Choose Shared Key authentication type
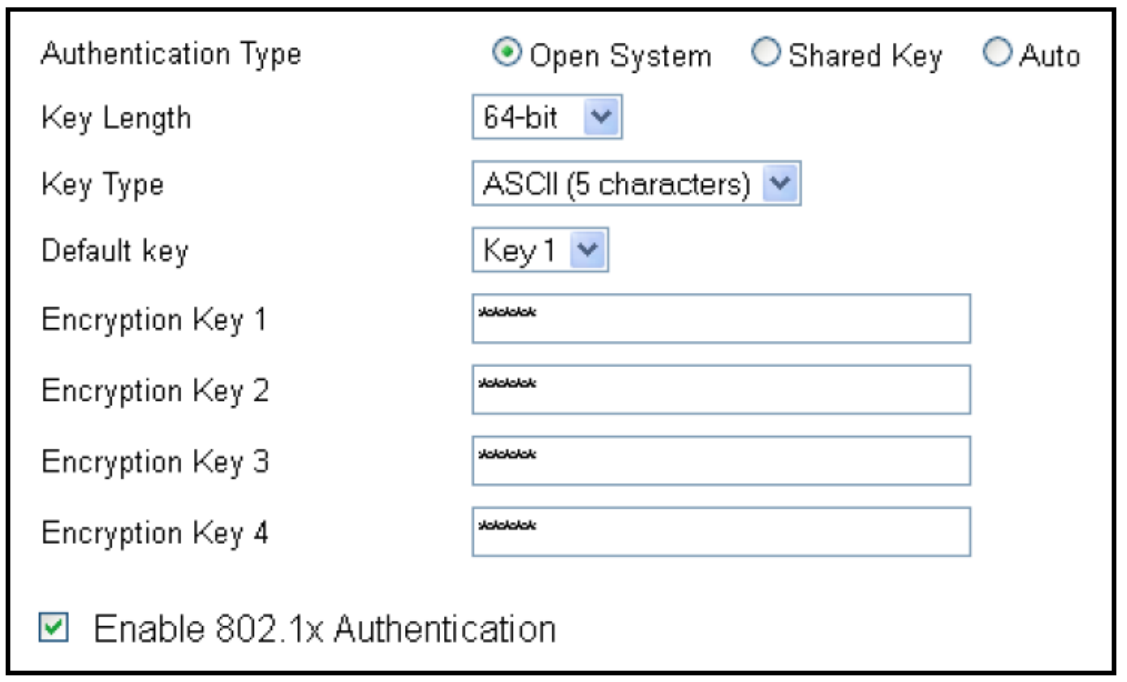This screenshot has width=1127, height=682. click(765, 54)
